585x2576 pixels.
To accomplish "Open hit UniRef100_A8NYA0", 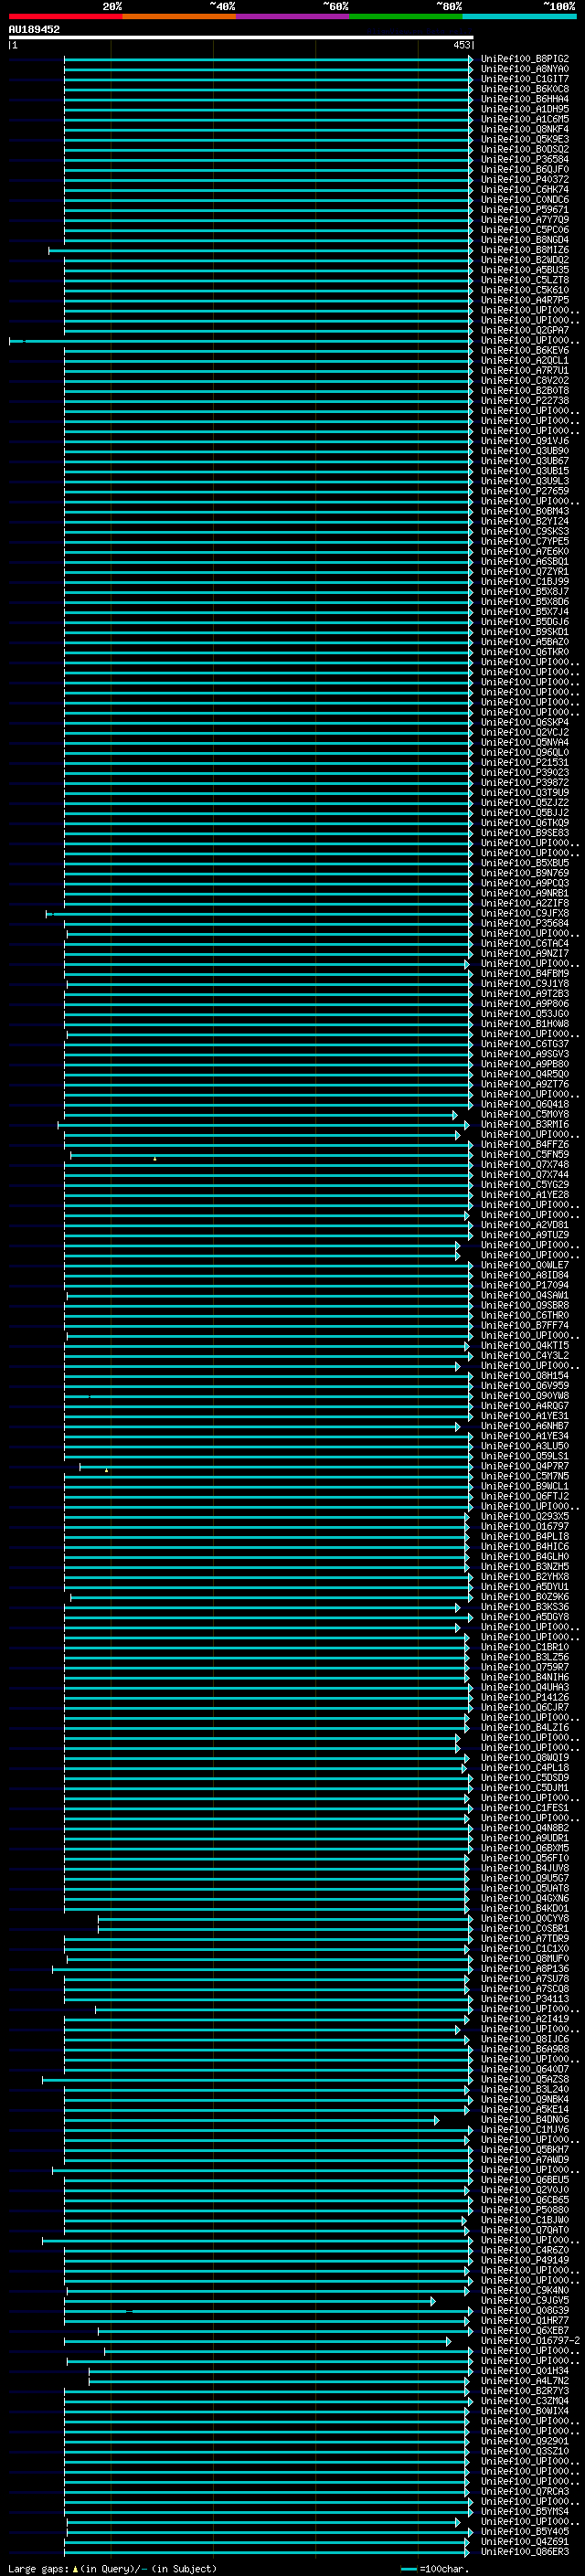I will coord(525,70).
